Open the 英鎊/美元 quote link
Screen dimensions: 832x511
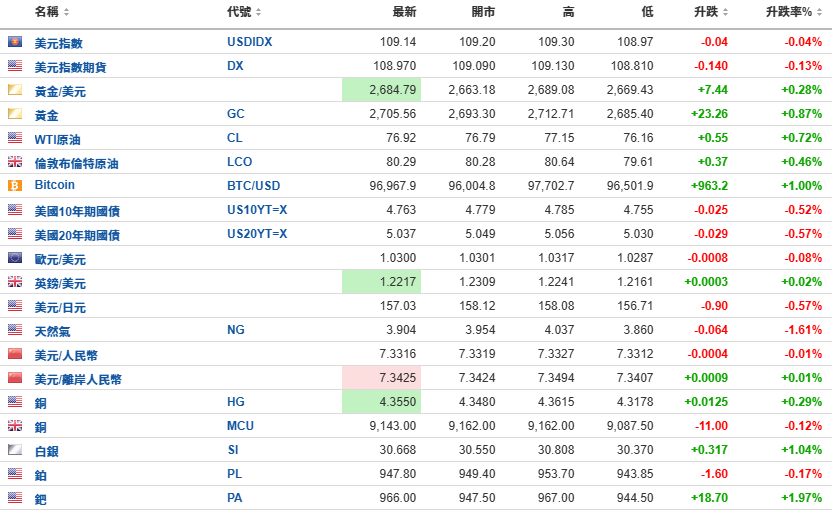(x=60, y=283)
